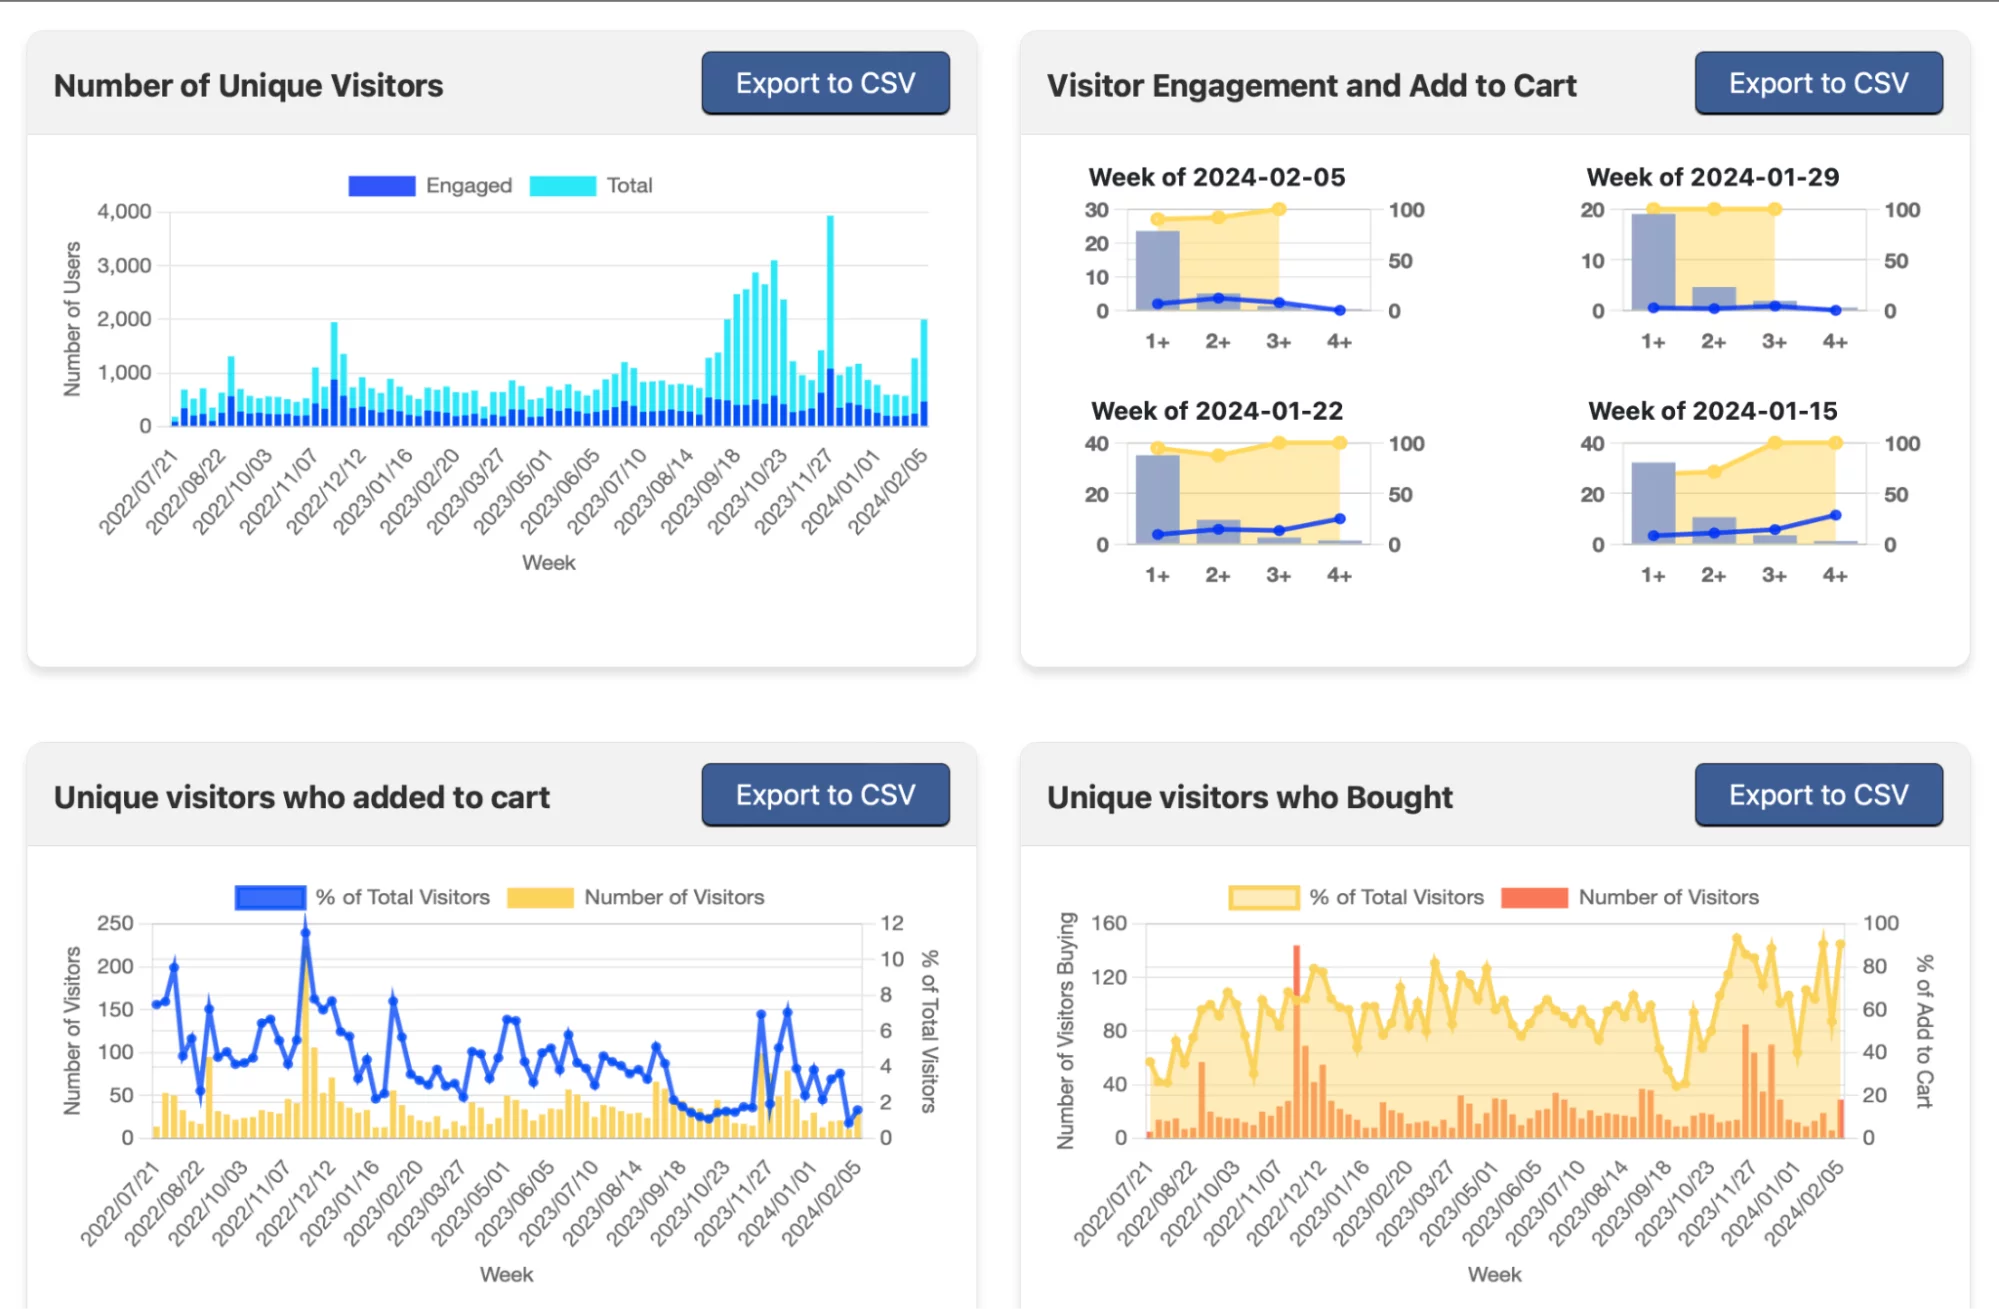Hide the blue % of Total Visitors series
This screenshot has width=1999, height=1309.
(363, 897)
